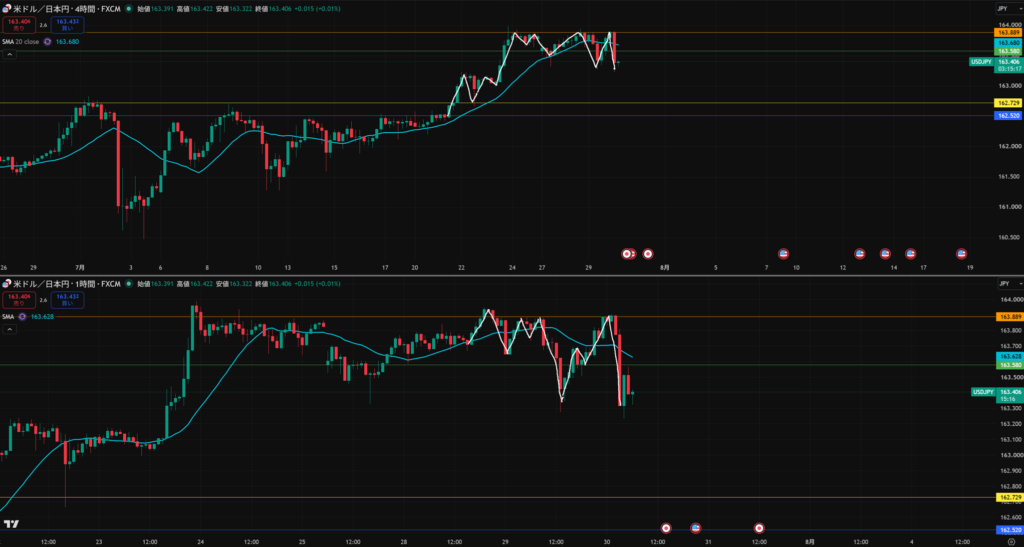Viewport: 1024px width, 547px height.
Task: Click current price 163.406 with 03:15:17 countdown
Action: pyautogui.click(x=1010, y=65)
